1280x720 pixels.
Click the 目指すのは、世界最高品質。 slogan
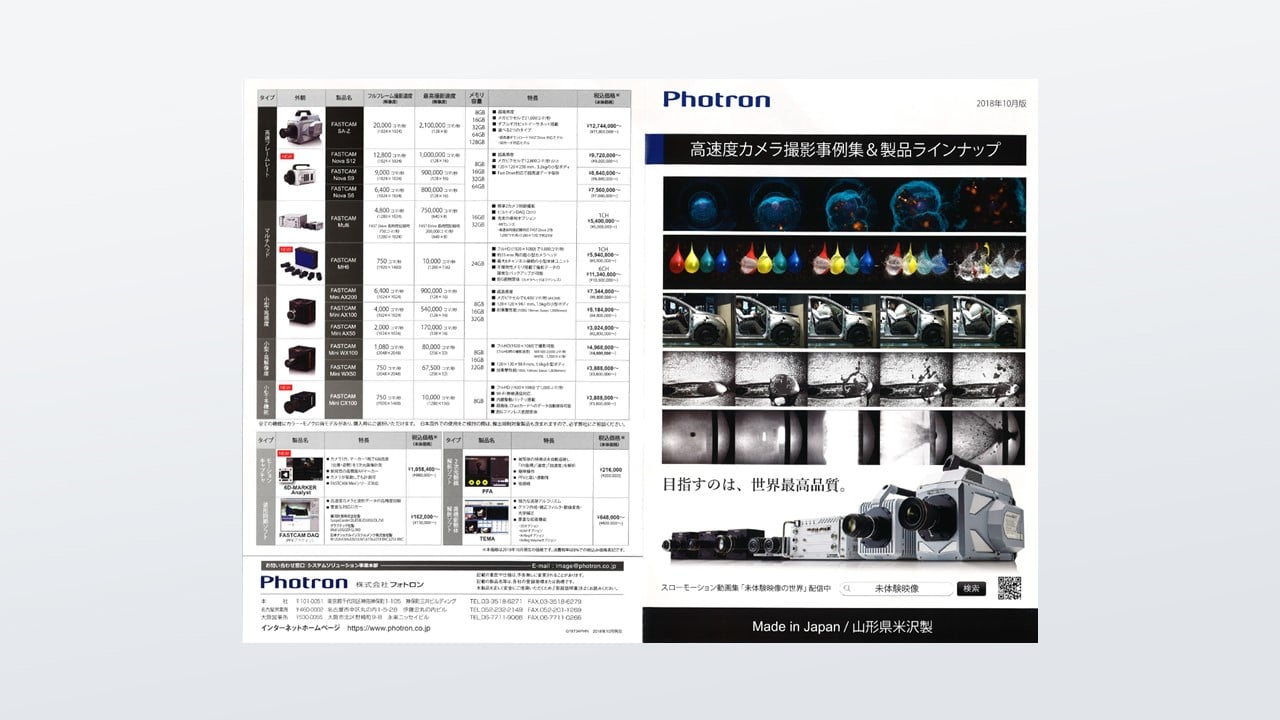coord(755,486)
